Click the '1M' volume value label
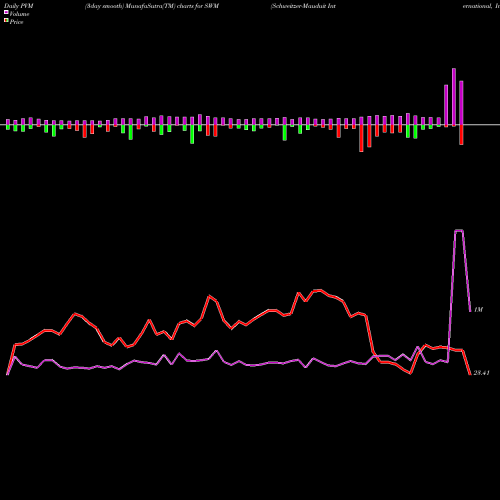Image resolution: width=500 pixels, height=500 pixels. [478, 310]
